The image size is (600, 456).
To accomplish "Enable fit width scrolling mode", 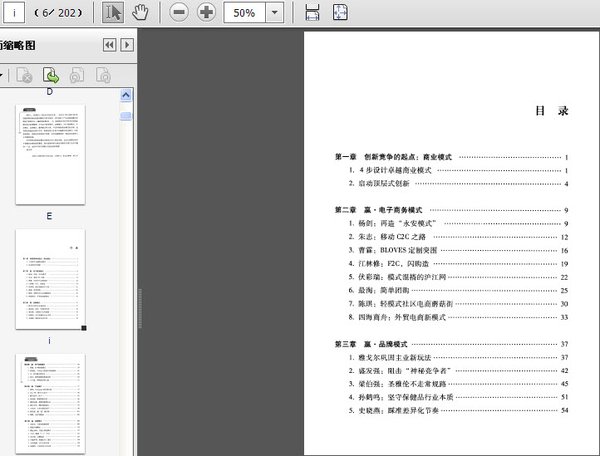I will tap(312, 13).
